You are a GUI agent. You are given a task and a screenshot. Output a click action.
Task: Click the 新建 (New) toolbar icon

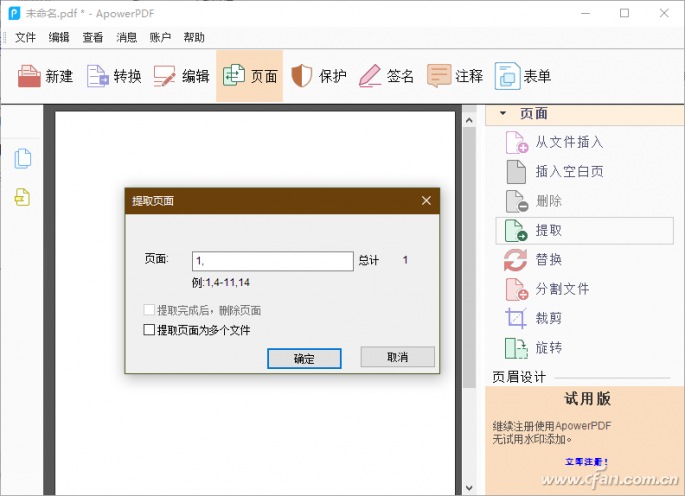(x=29, y=76)
